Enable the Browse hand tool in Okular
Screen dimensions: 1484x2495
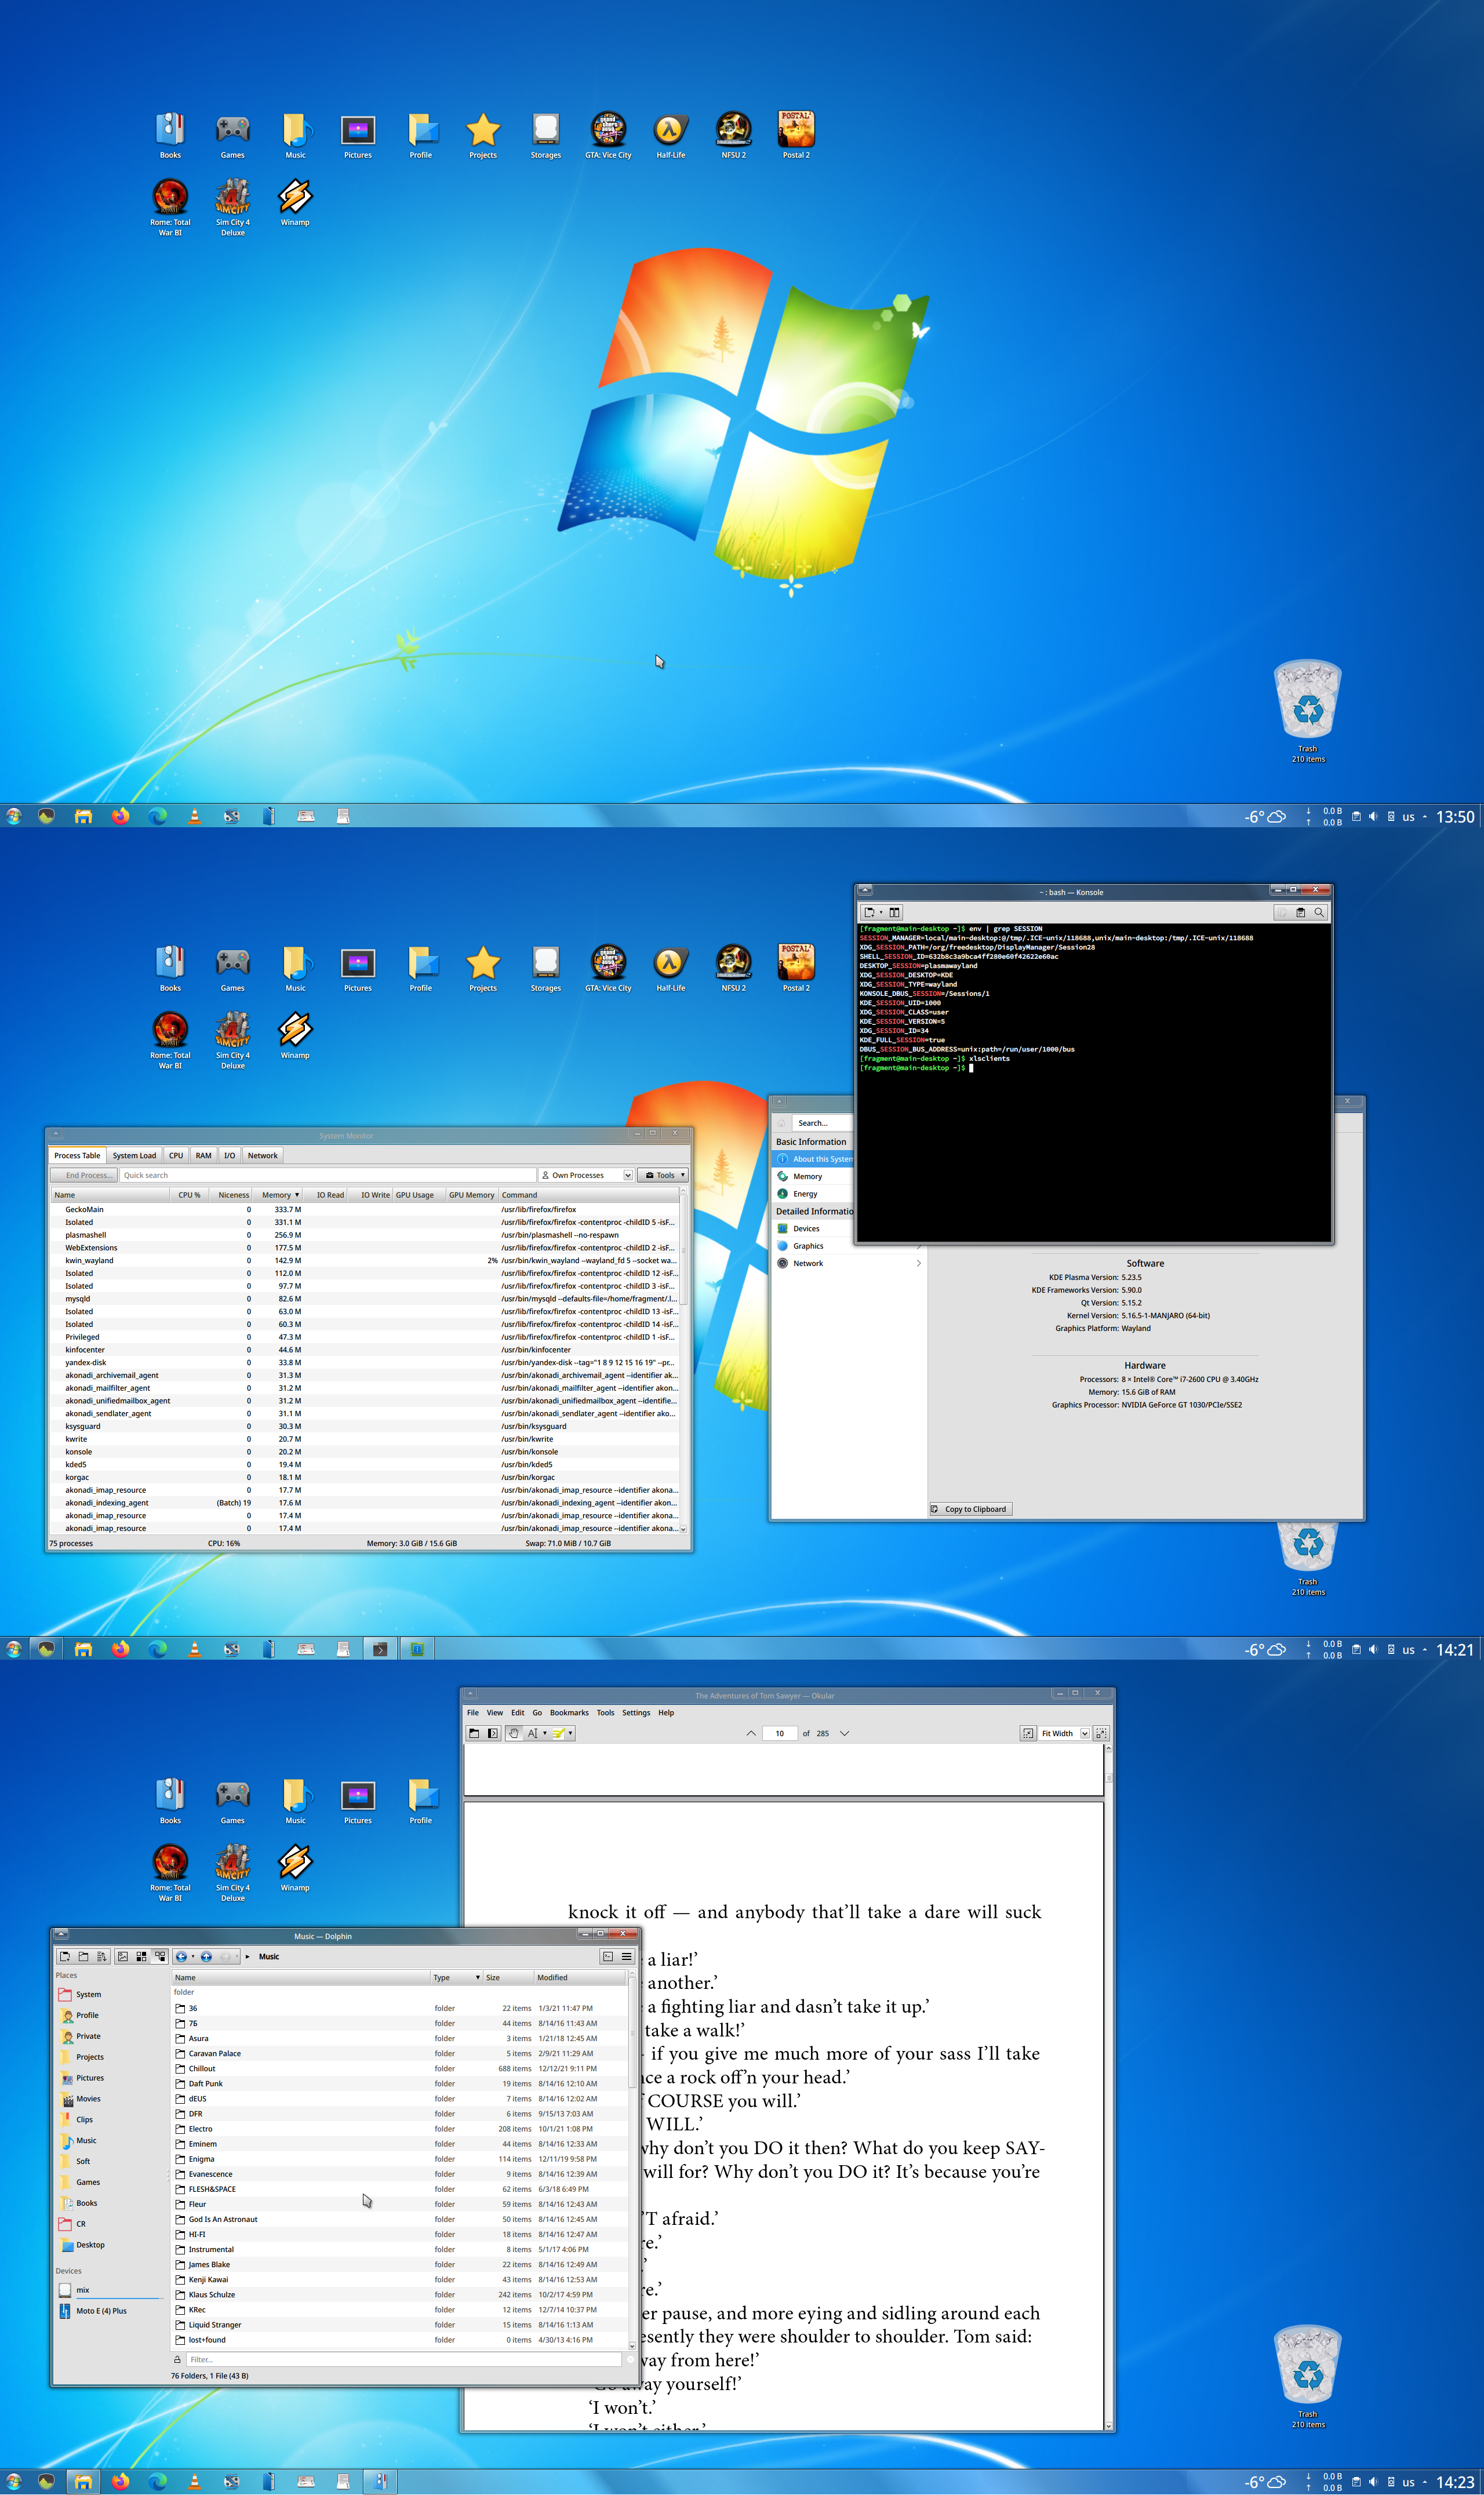click(x=513, y=1733)
